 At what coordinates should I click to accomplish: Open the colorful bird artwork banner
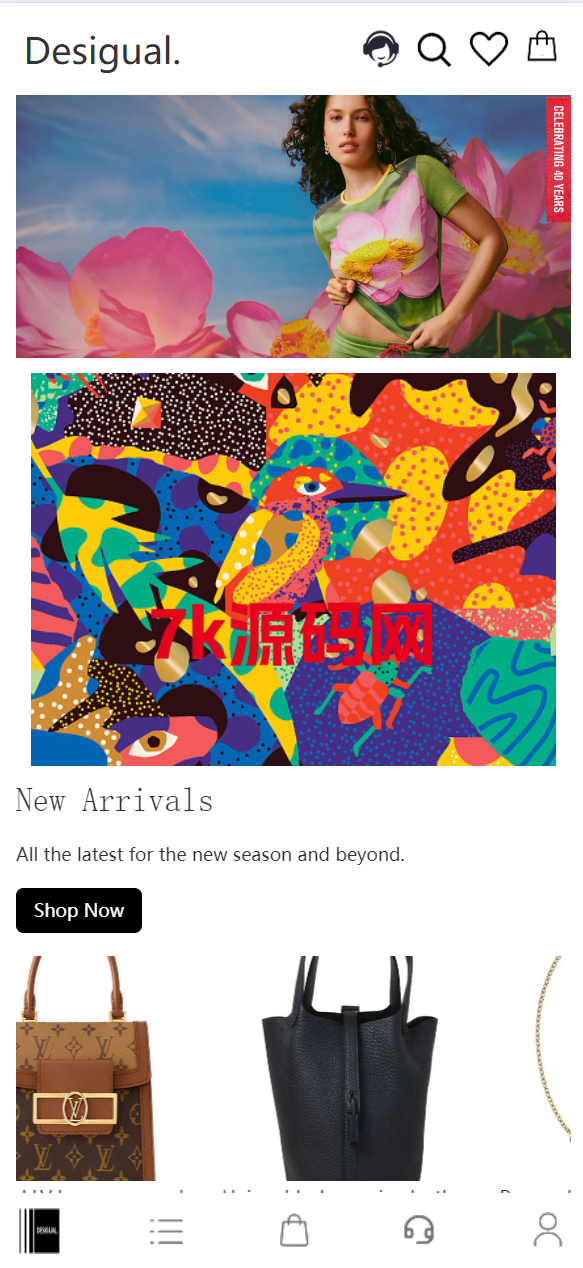click(x=293, y=570)
